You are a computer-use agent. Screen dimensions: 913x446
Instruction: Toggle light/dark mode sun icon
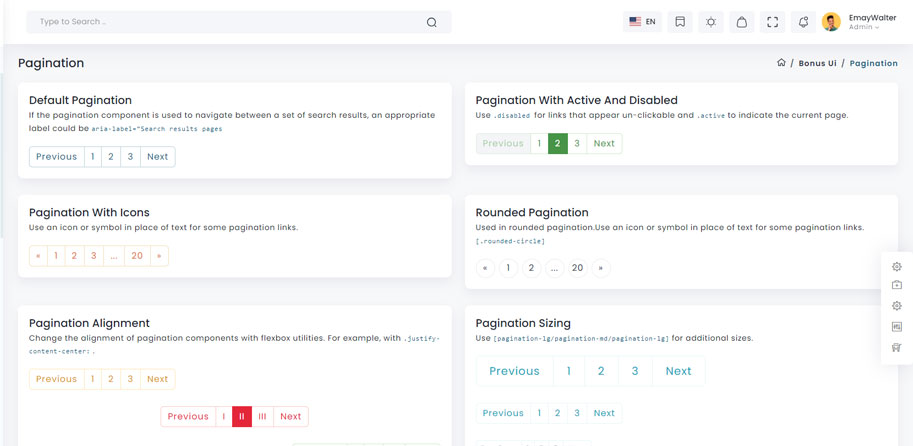(x=711, y=22)
